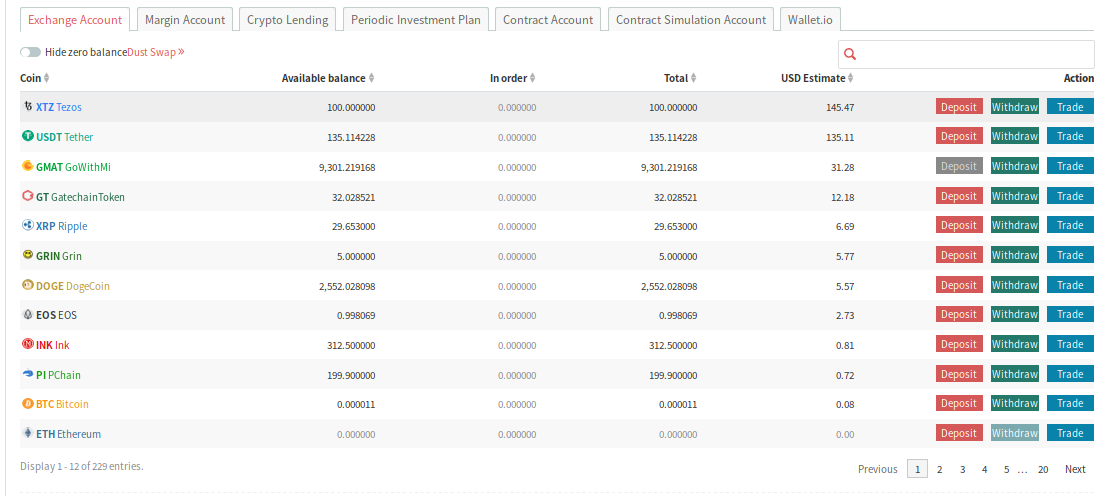Open the Periodic Investment Plan tab

point(415,20)
